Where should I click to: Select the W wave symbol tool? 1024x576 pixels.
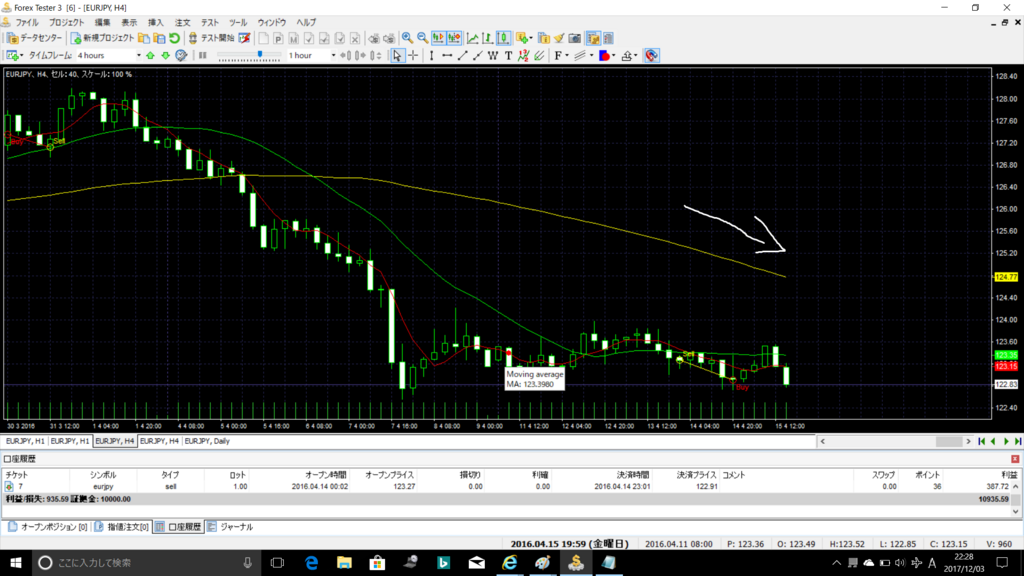[493, 56]
